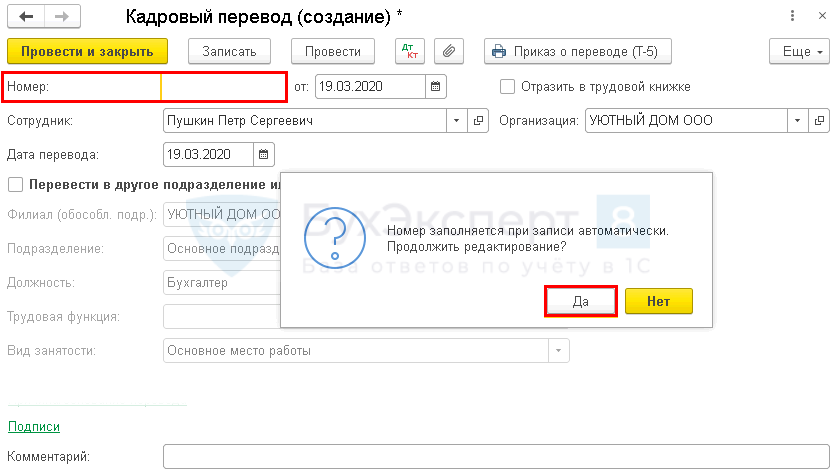Expand the Вид занятости dropdown arrow

(x=557, y=351)
